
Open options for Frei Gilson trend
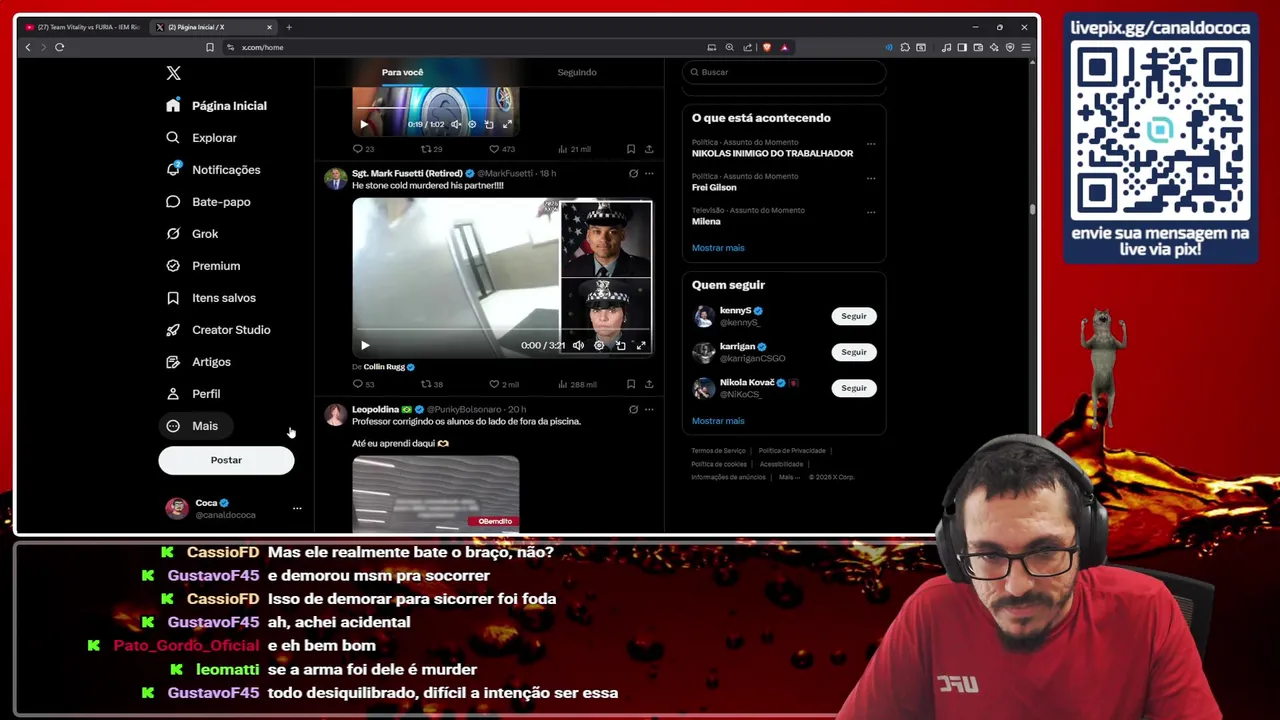(x=871, y=178)
